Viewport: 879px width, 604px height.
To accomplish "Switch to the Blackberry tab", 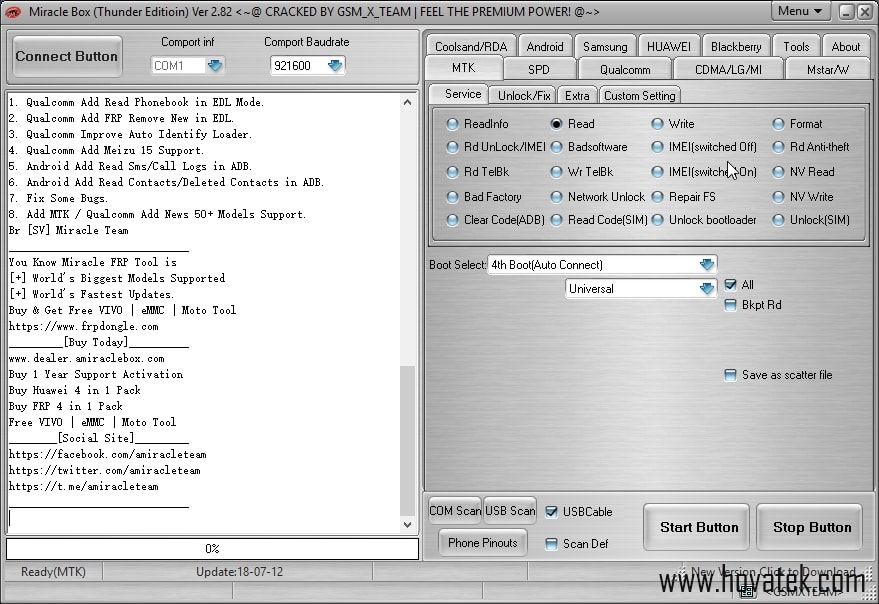I will [x=736, y=47].
